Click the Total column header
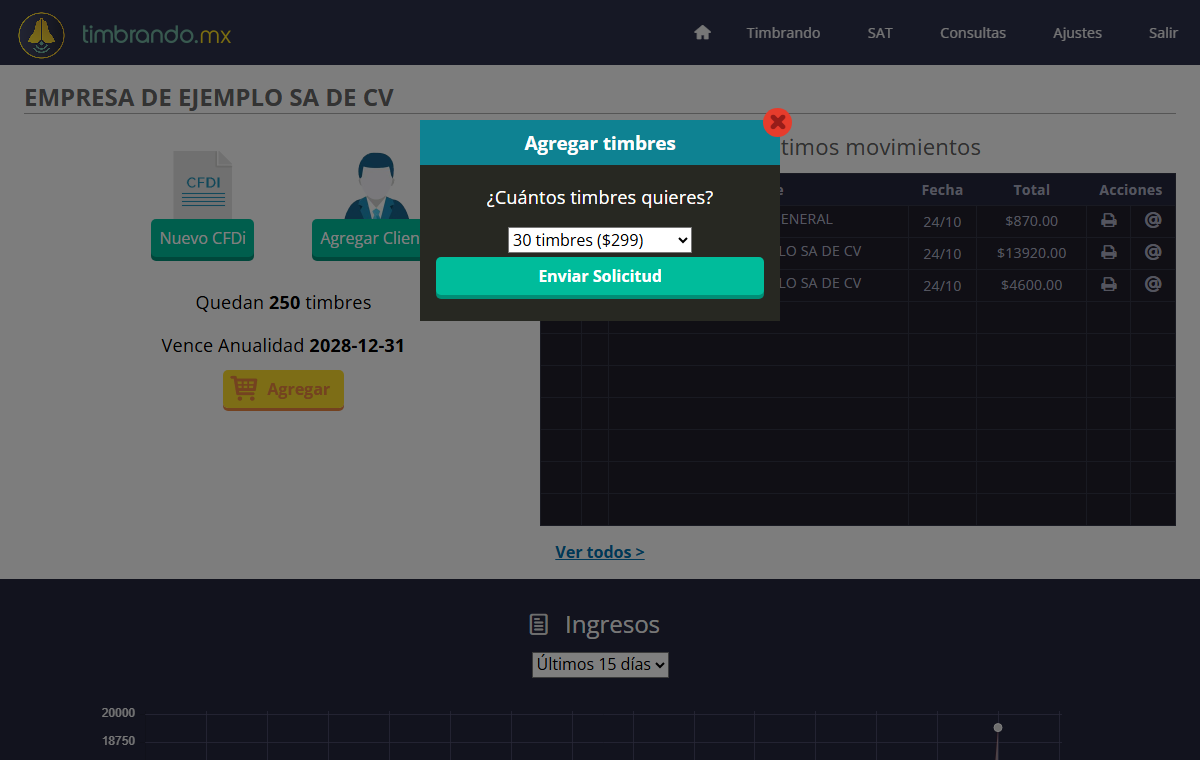 1031,190
